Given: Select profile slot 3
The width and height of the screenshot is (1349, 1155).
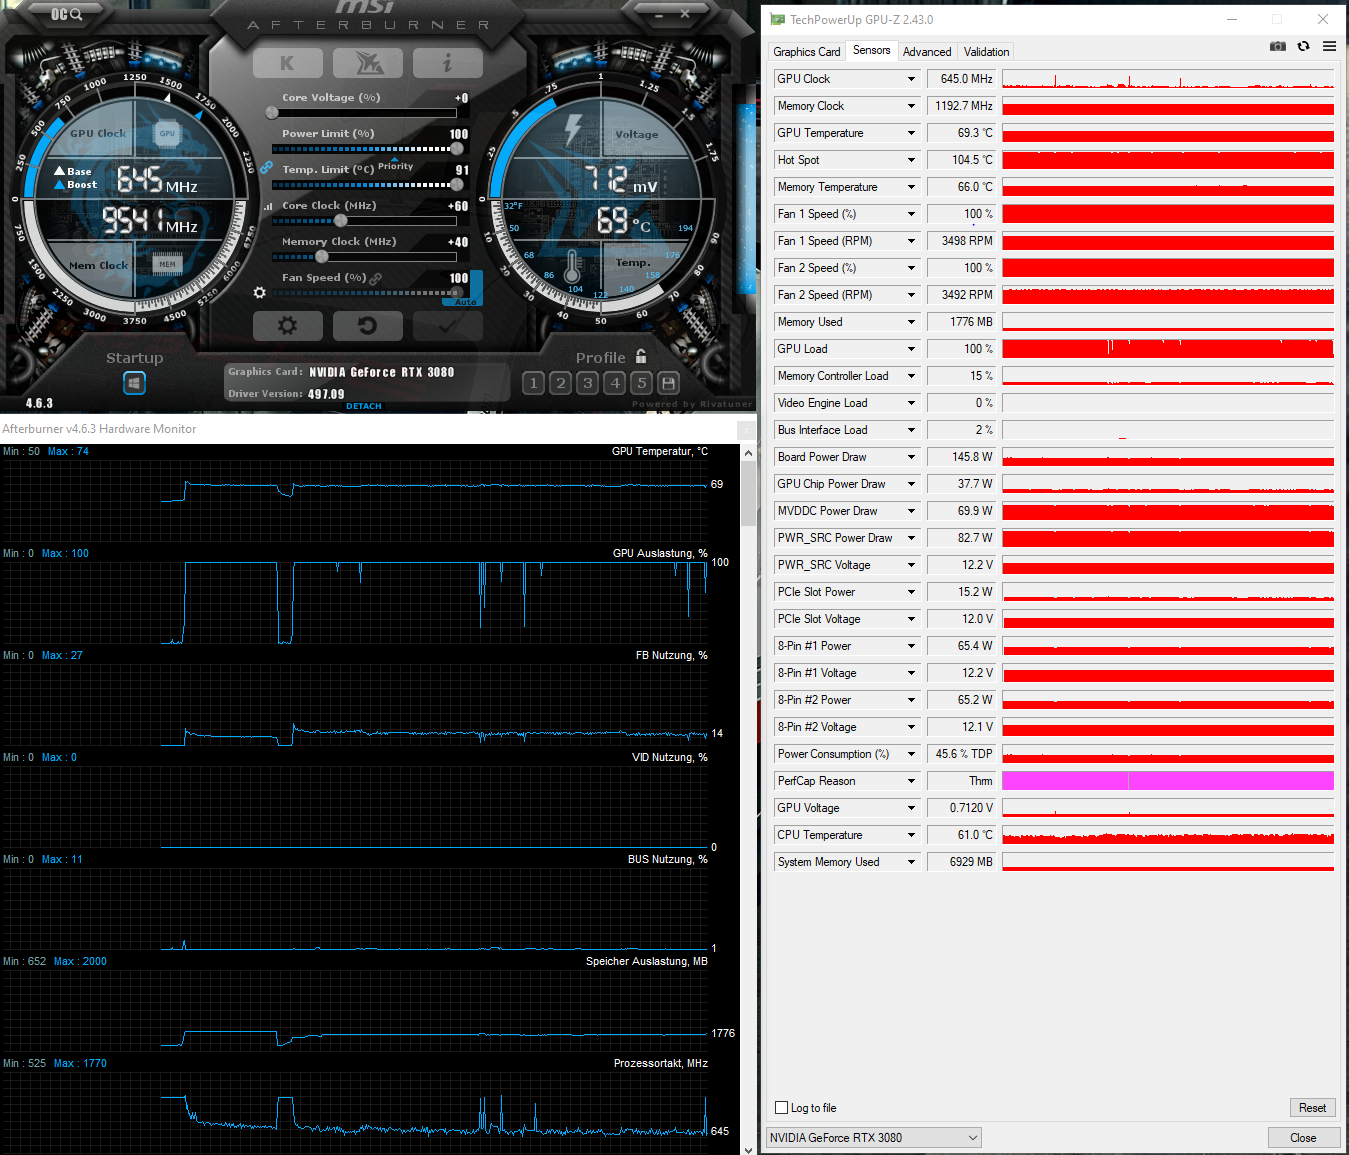Looking at the screenshot, I should coord(587,383).
